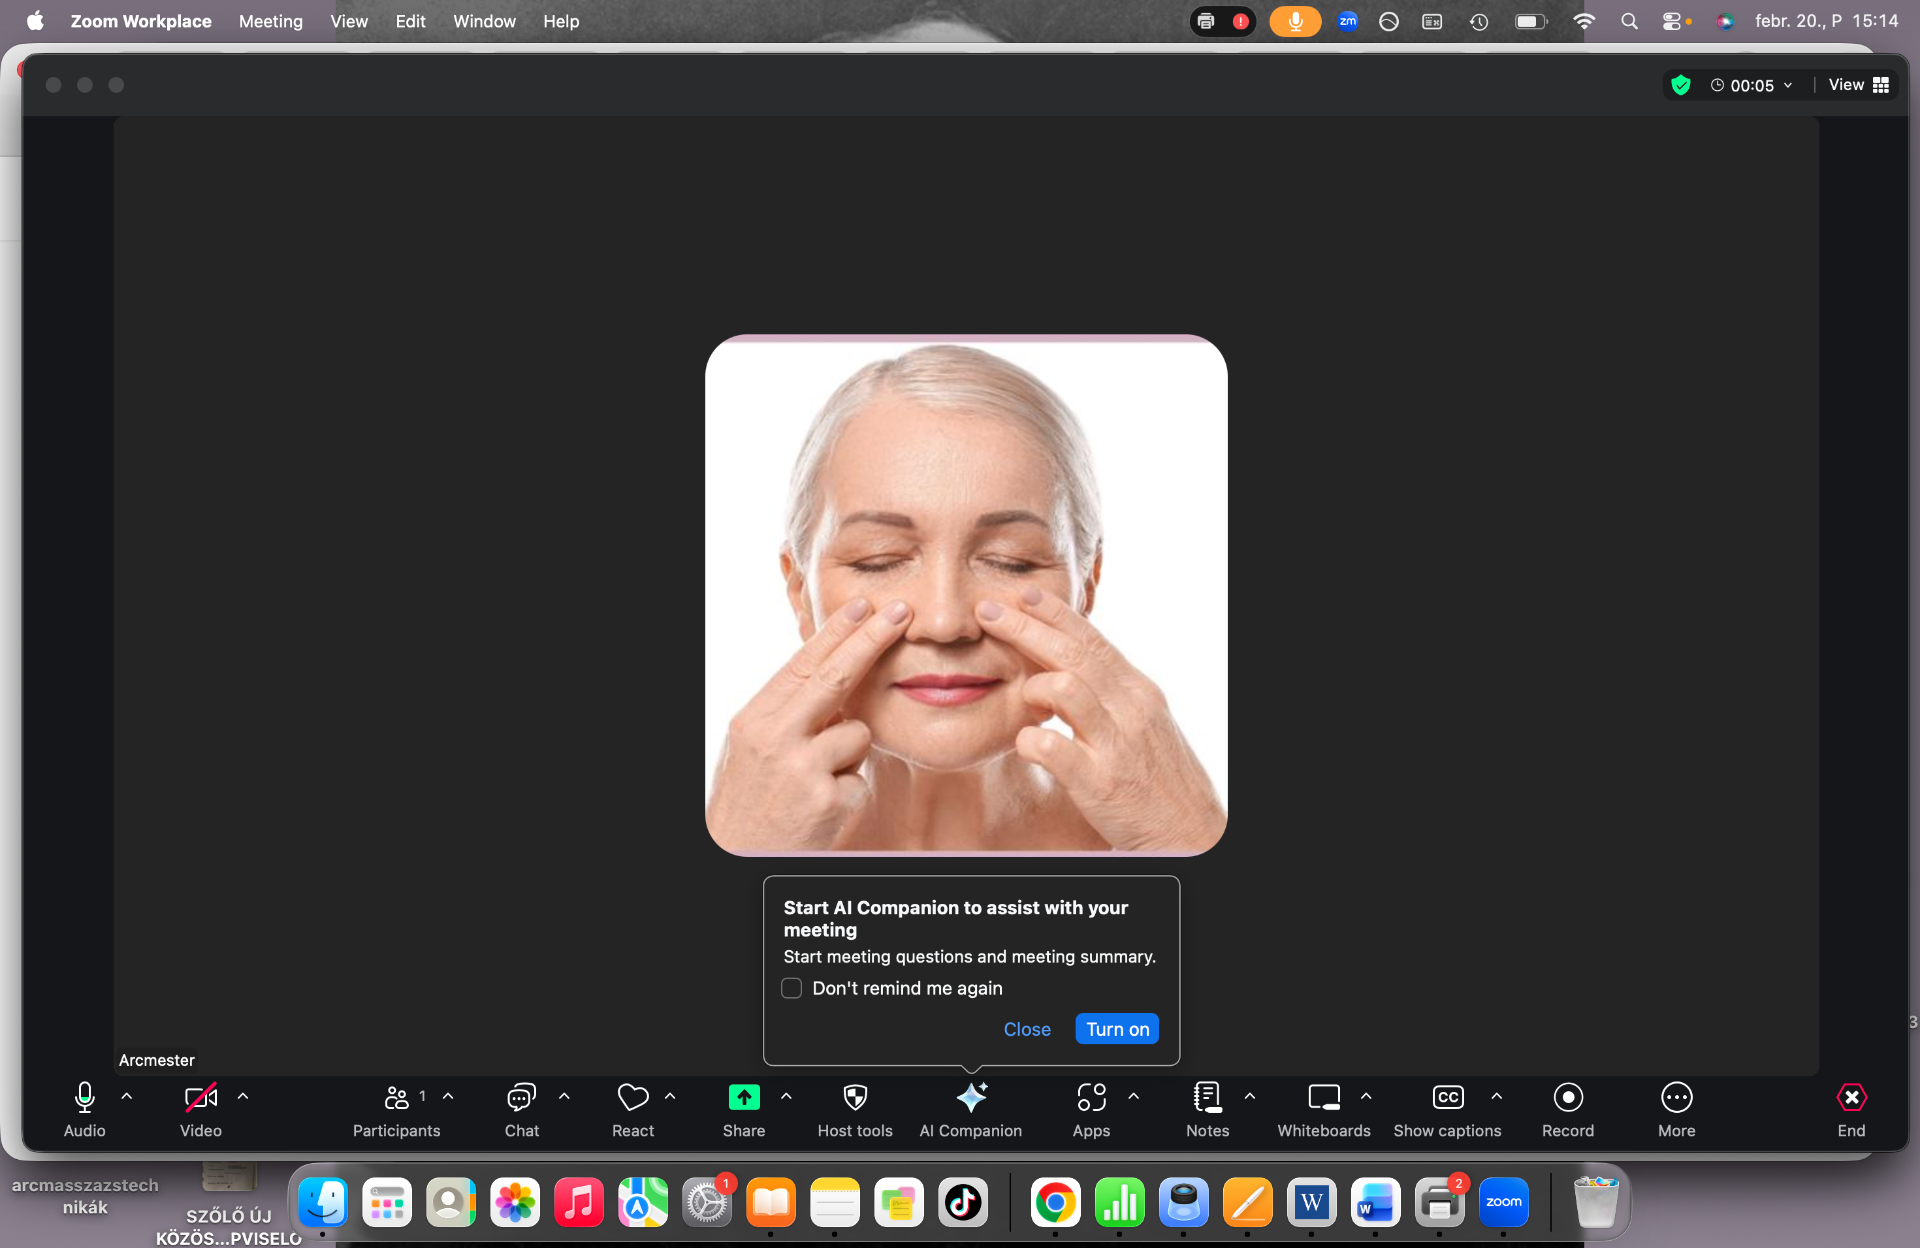Click the Close link in popup

pyautogui.click(x=1027, y=1029)
